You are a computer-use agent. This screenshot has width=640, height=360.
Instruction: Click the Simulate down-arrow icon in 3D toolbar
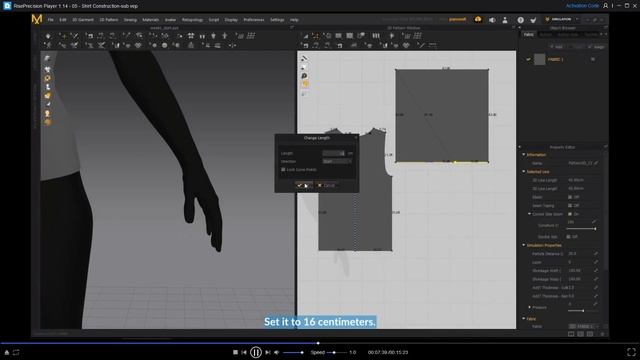tap(48, 36)
